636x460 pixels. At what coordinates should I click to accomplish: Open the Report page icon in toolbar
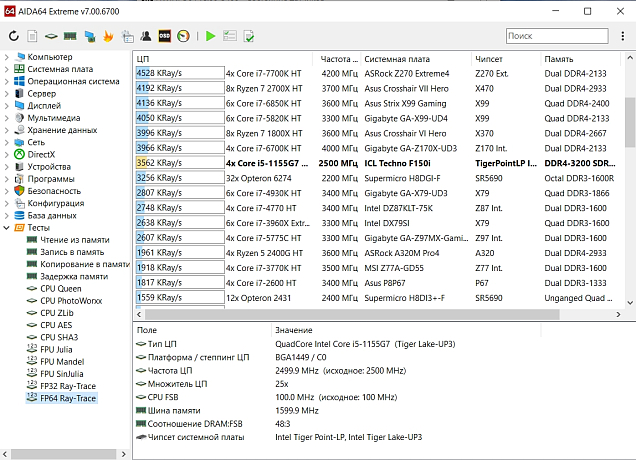(32, 36)
